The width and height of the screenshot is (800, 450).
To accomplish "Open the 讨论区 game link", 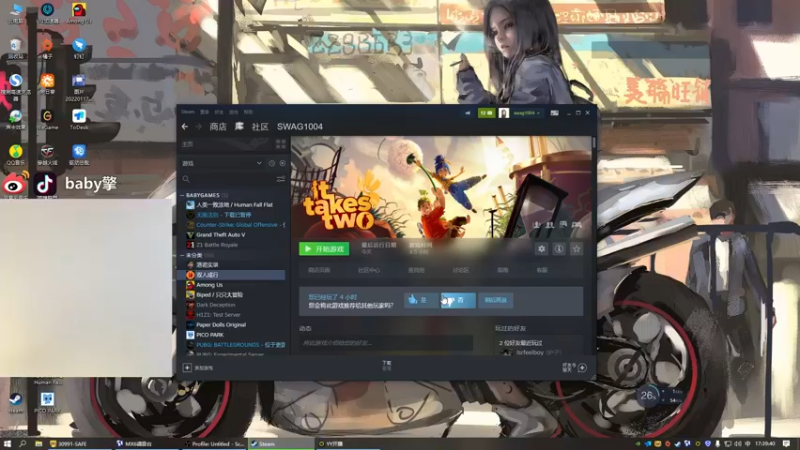I will [x=461, y=270].
